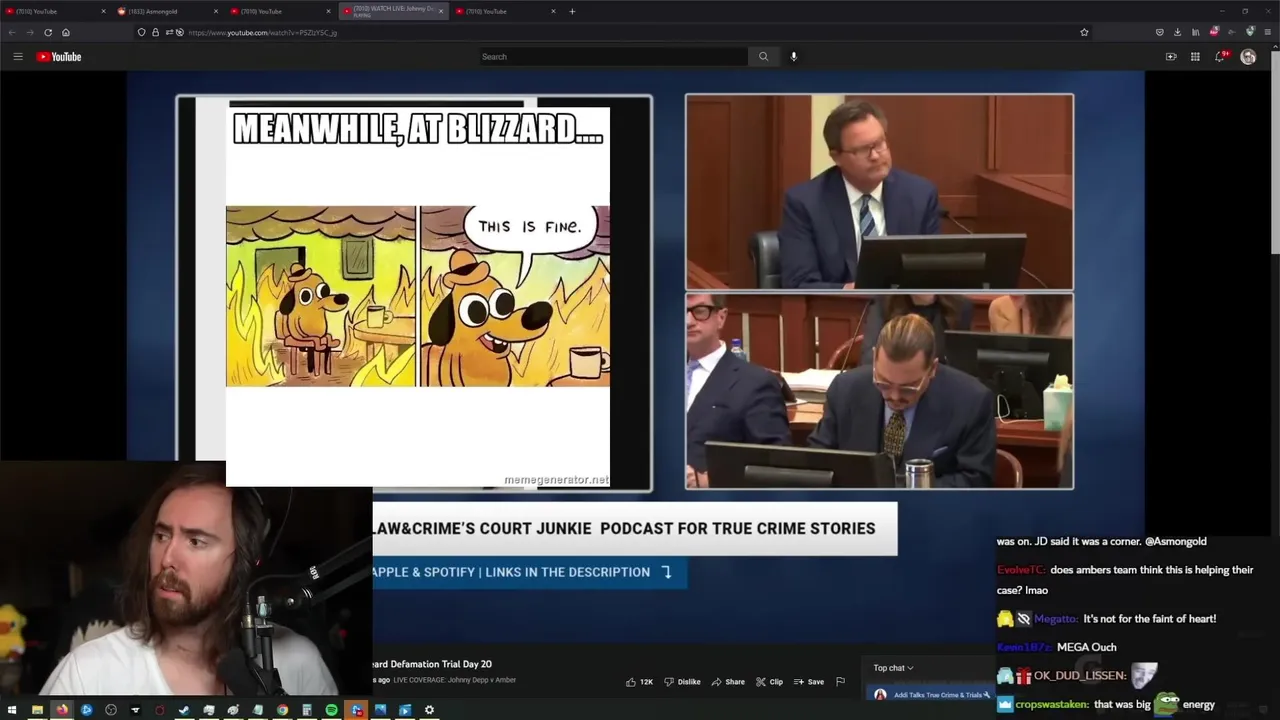This screenshot has height=720, width=1280.
Task: Close the (1833) Asmongold tab
Action: [x=216, y=11]
